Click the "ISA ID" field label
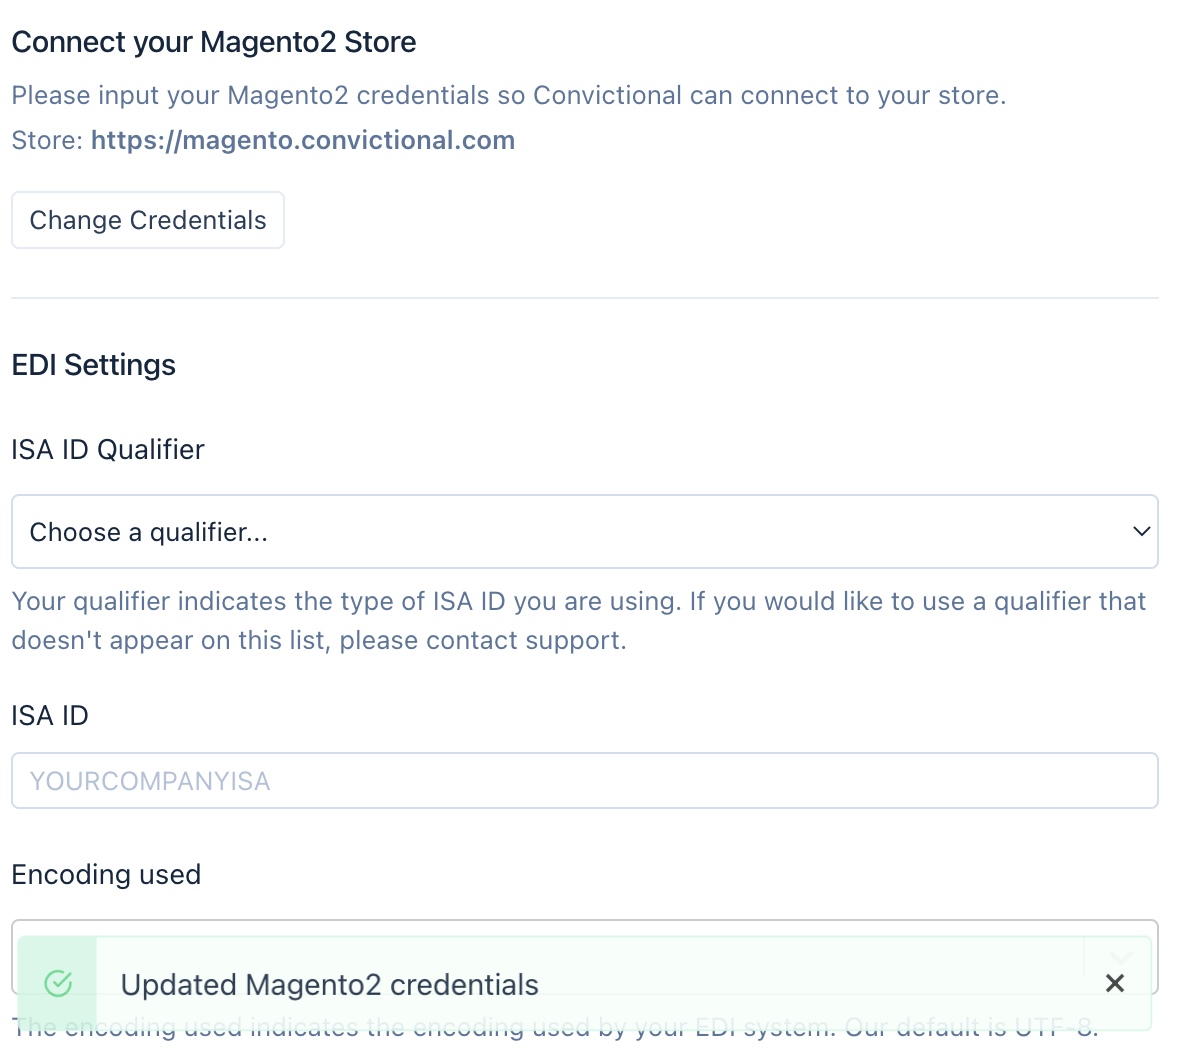Image resolution: width=1192 pixels, height=1054 pixels. pos(50,716)
